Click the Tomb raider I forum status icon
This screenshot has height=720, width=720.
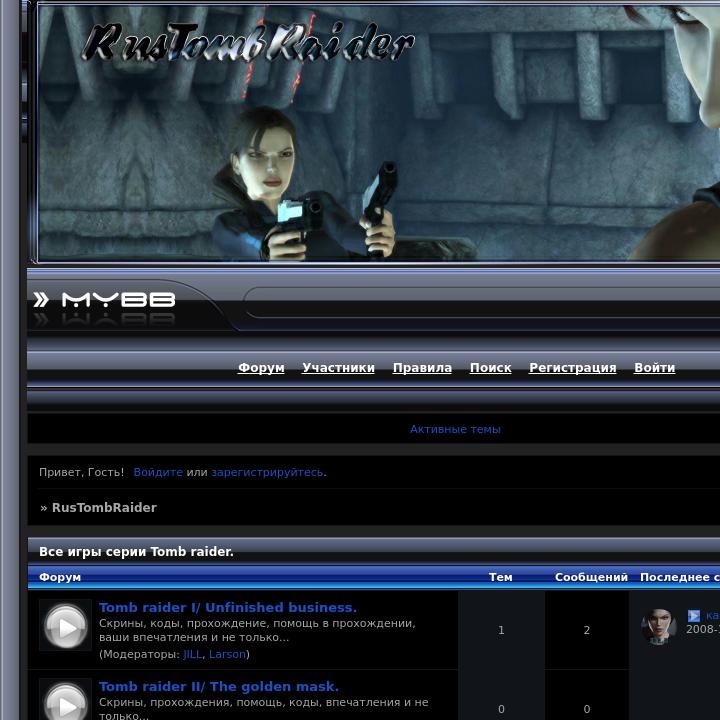click(x=65, y=626)
